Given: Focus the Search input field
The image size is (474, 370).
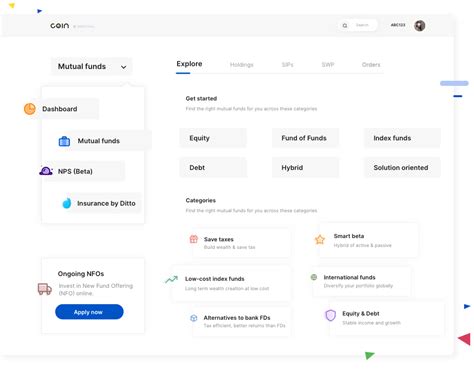Looking at the screenshot, I should coord(362,25).
